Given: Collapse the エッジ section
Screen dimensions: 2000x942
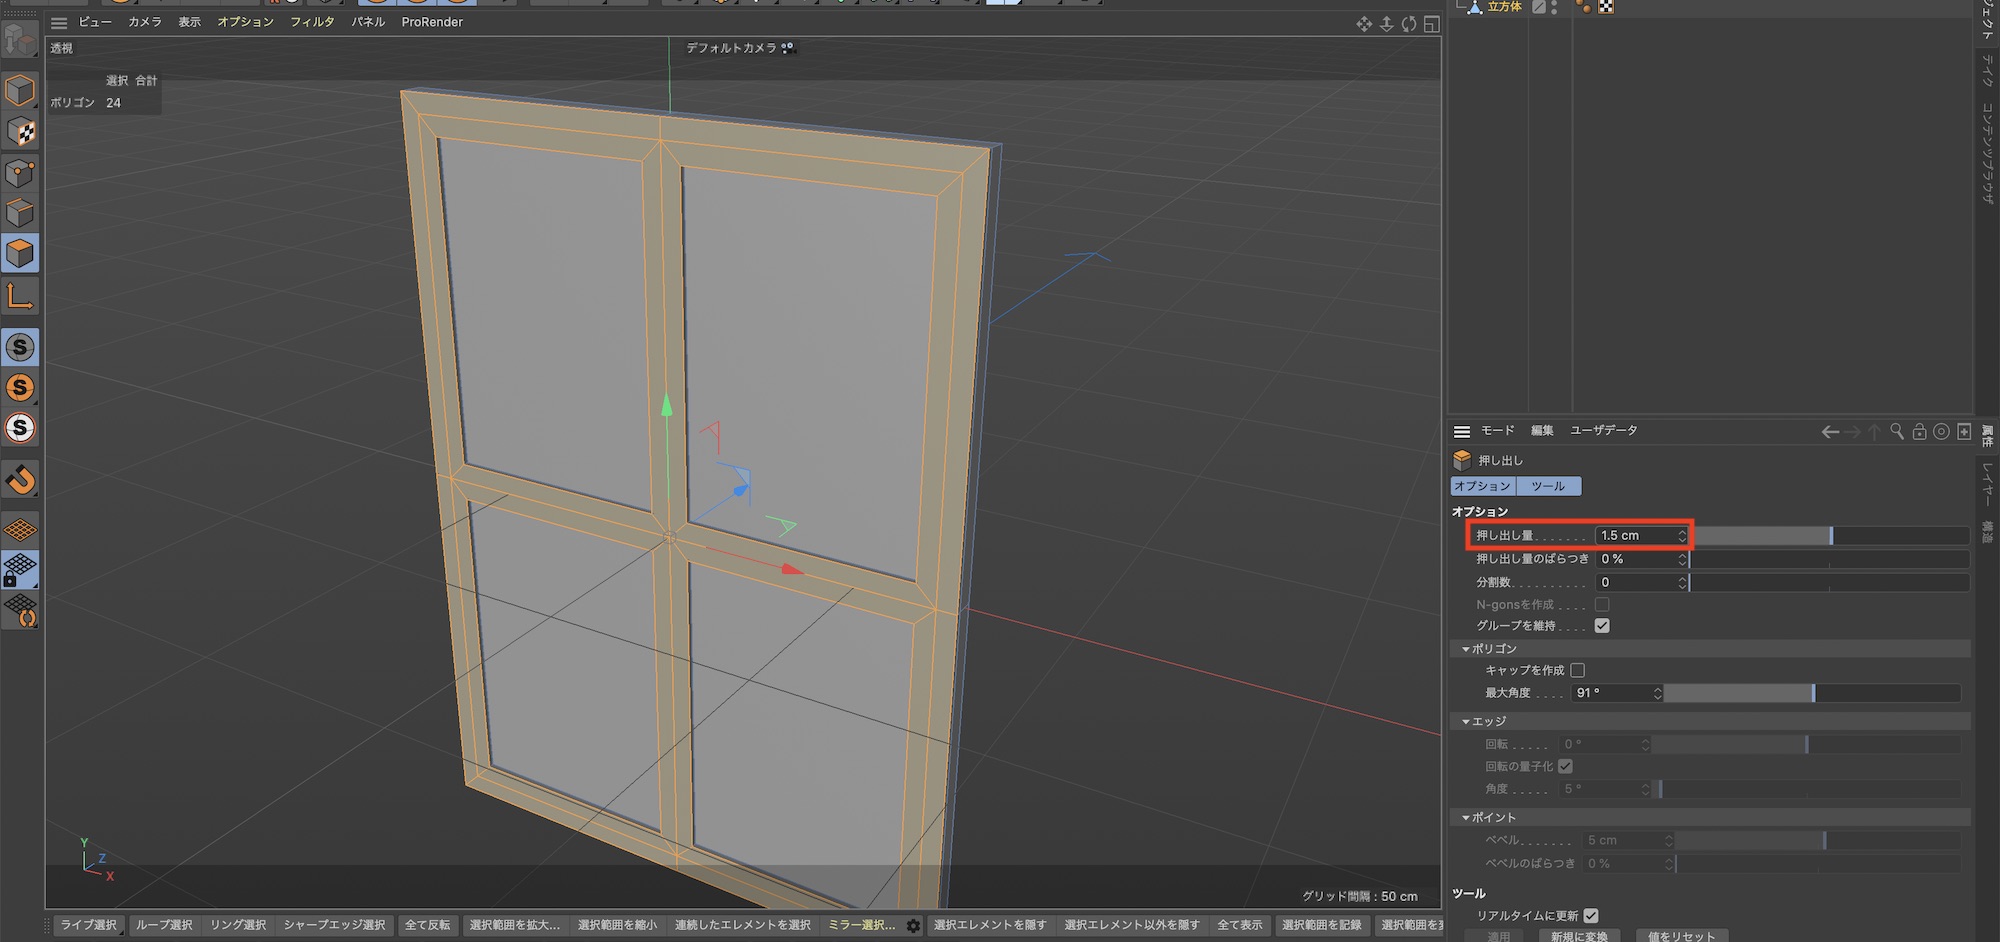Looking at the screenshot, I should tap(1466, 721).
